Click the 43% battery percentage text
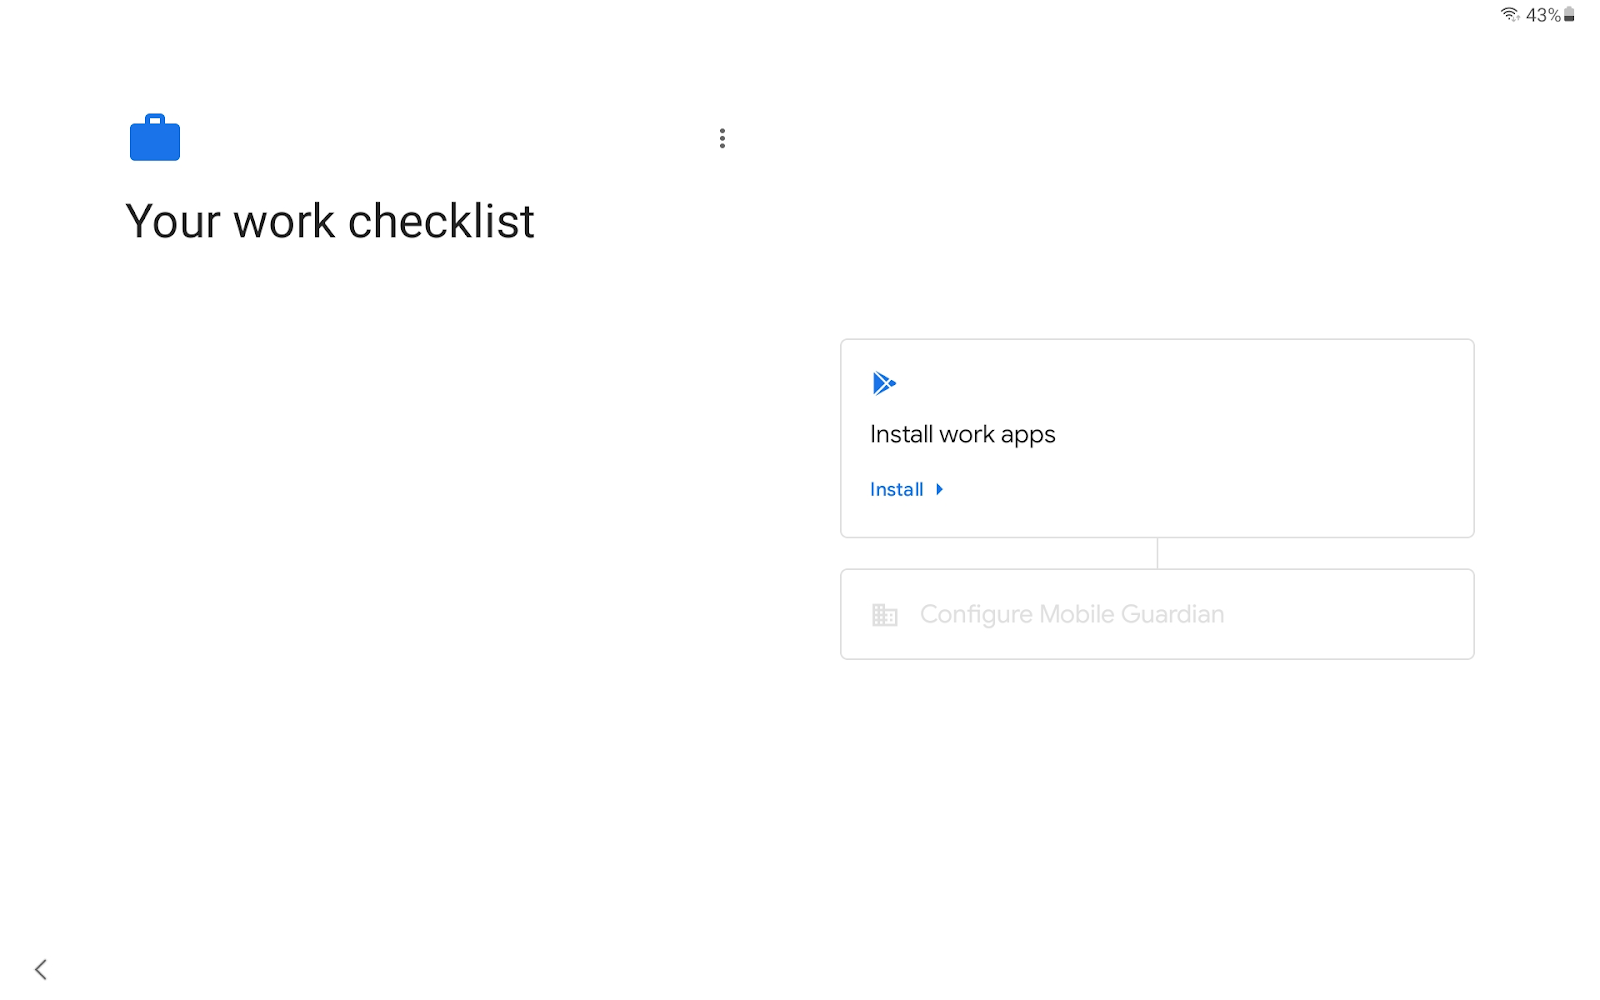The width and height of the screenshot is (1600, 1000). point(1542,15)
